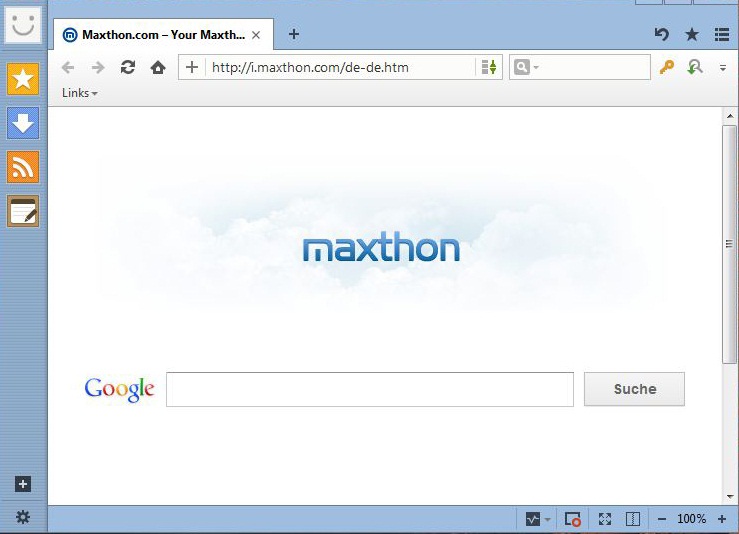Open a new tab with plus button

pos(294,34)
